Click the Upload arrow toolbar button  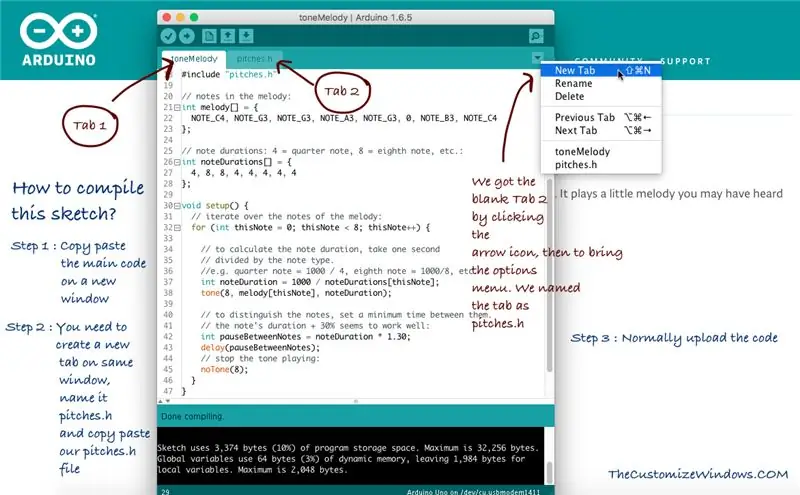[187, 36]
